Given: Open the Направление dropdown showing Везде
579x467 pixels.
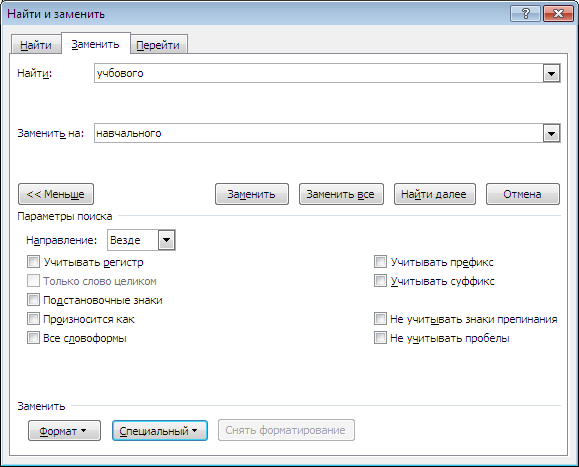Looking at the screenshot, I should [141, 240].
